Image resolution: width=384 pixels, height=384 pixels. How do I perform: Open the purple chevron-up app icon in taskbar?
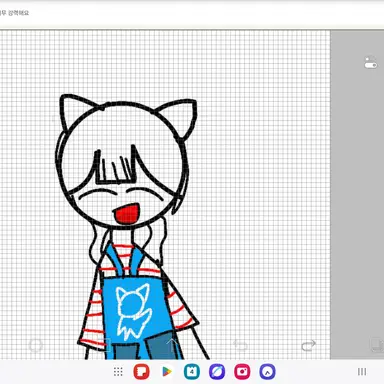coord(267,372)
